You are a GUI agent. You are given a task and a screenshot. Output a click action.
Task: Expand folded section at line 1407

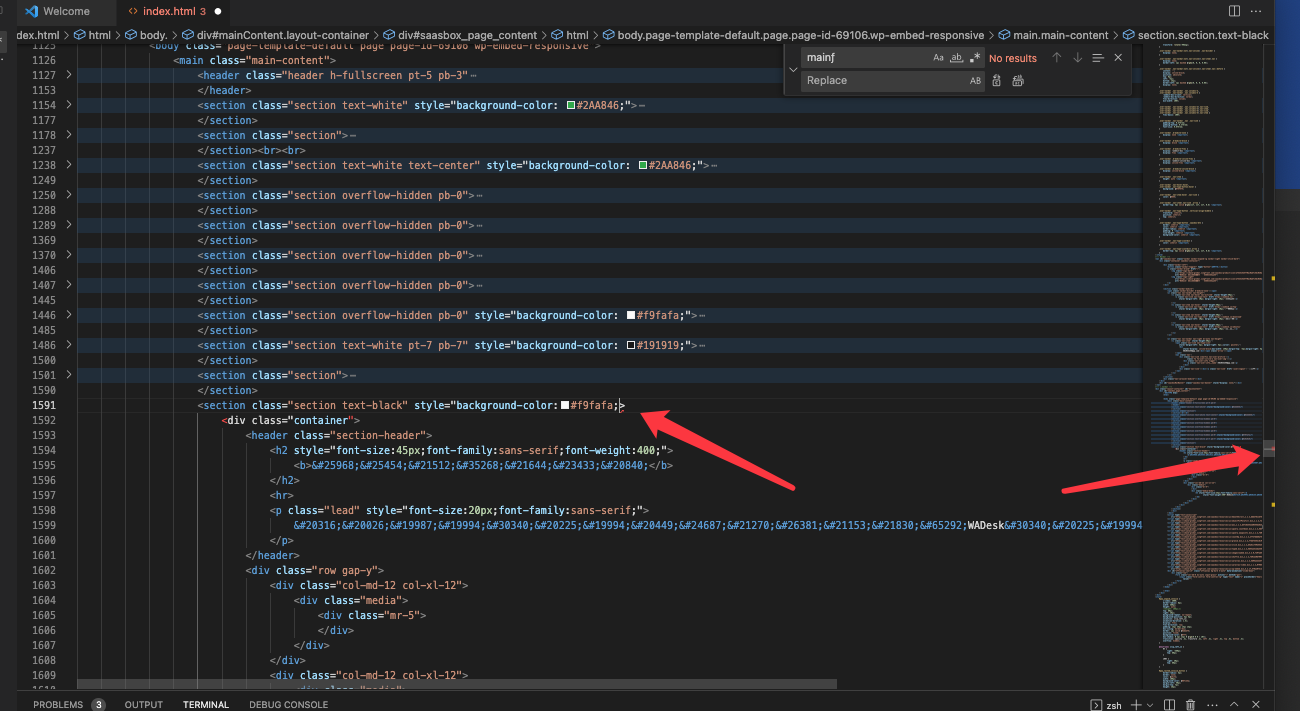click(x=68, y=285)
